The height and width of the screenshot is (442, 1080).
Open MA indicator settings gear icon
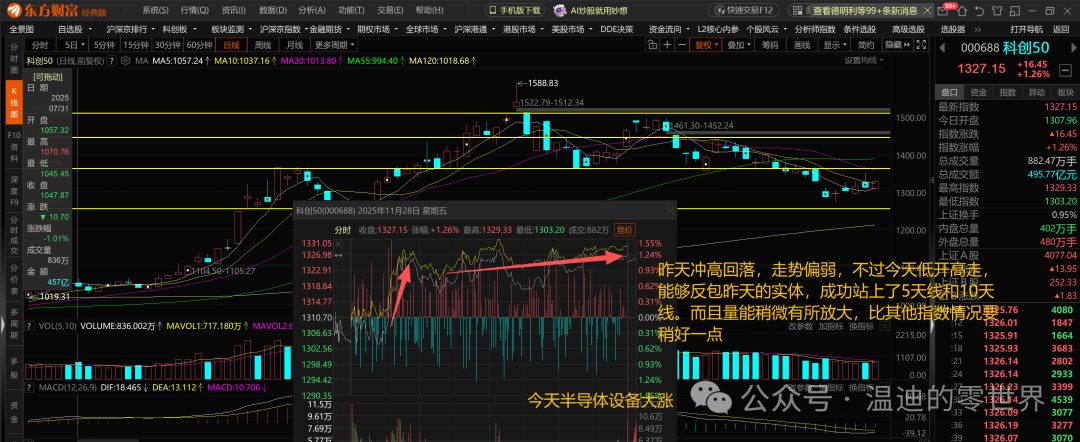point(125,61)
